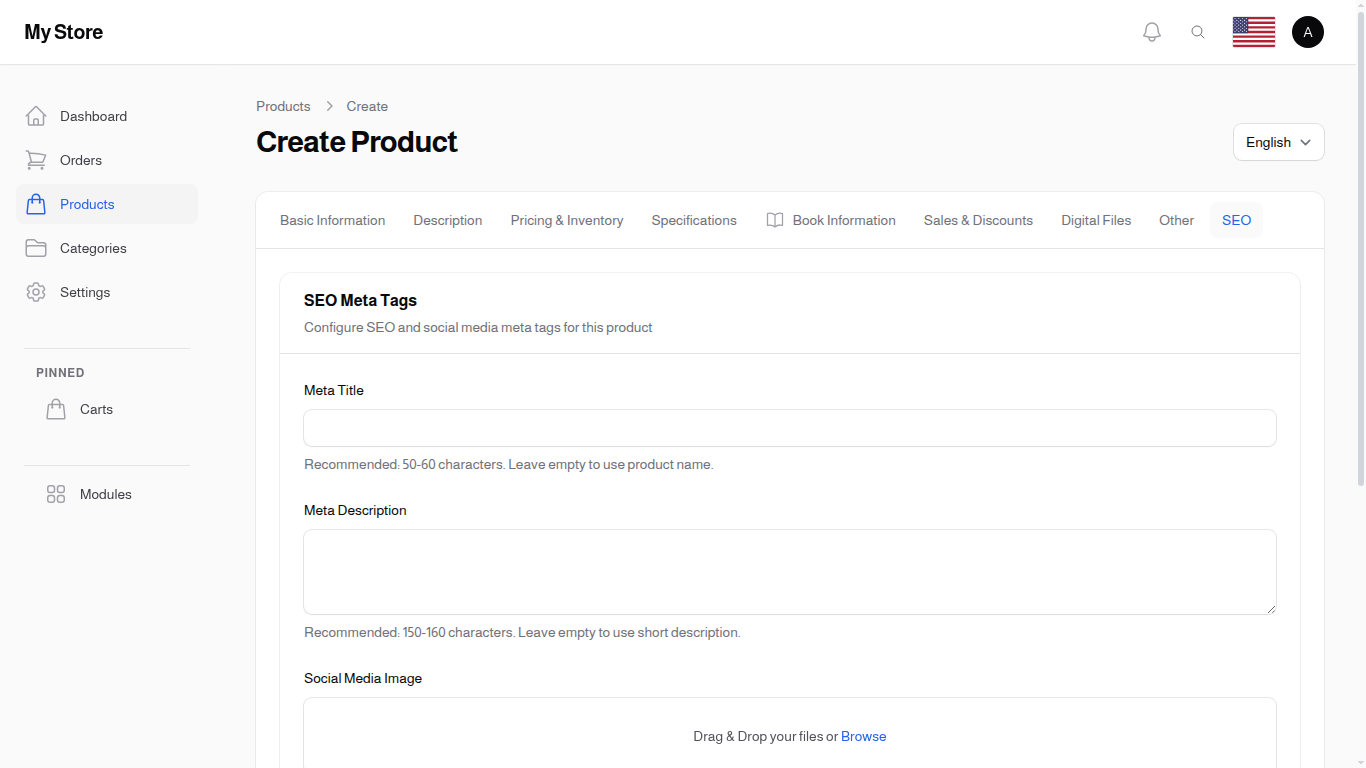Expand the English language dropdown
The image size is (1366, 768).
click(1278, 142)
